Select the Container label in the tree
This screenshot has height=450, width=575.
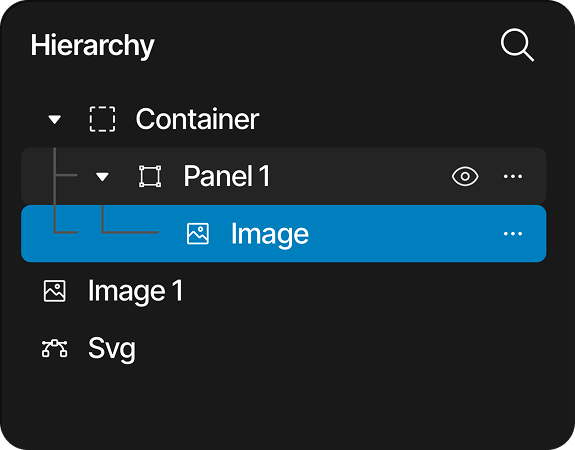[197, 119]
